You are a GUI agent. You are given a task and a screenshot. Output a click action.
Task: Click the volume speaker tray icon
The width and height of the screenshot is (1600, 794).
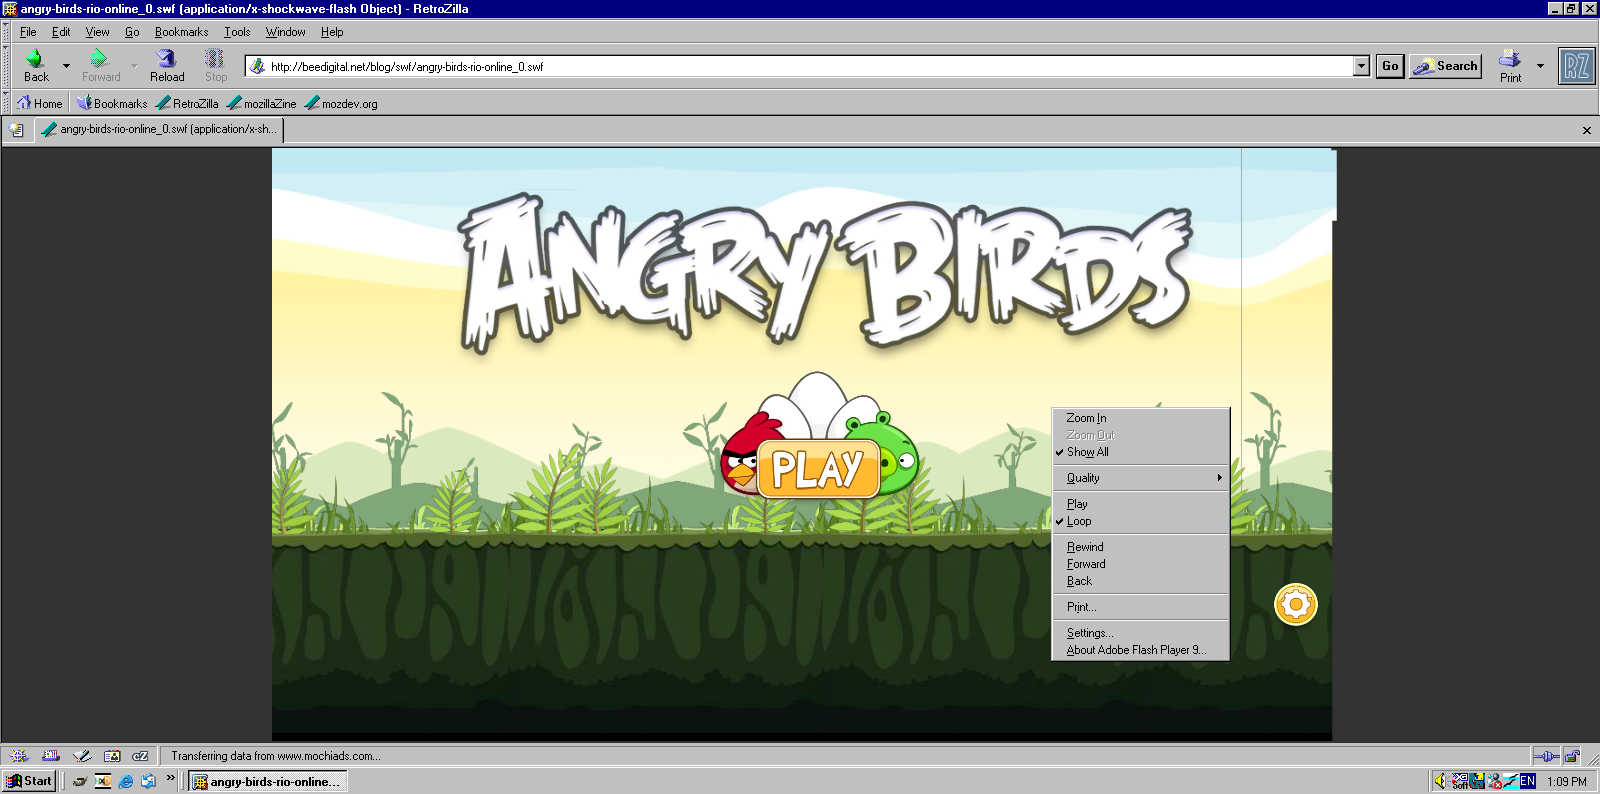tap(1440, 781)
